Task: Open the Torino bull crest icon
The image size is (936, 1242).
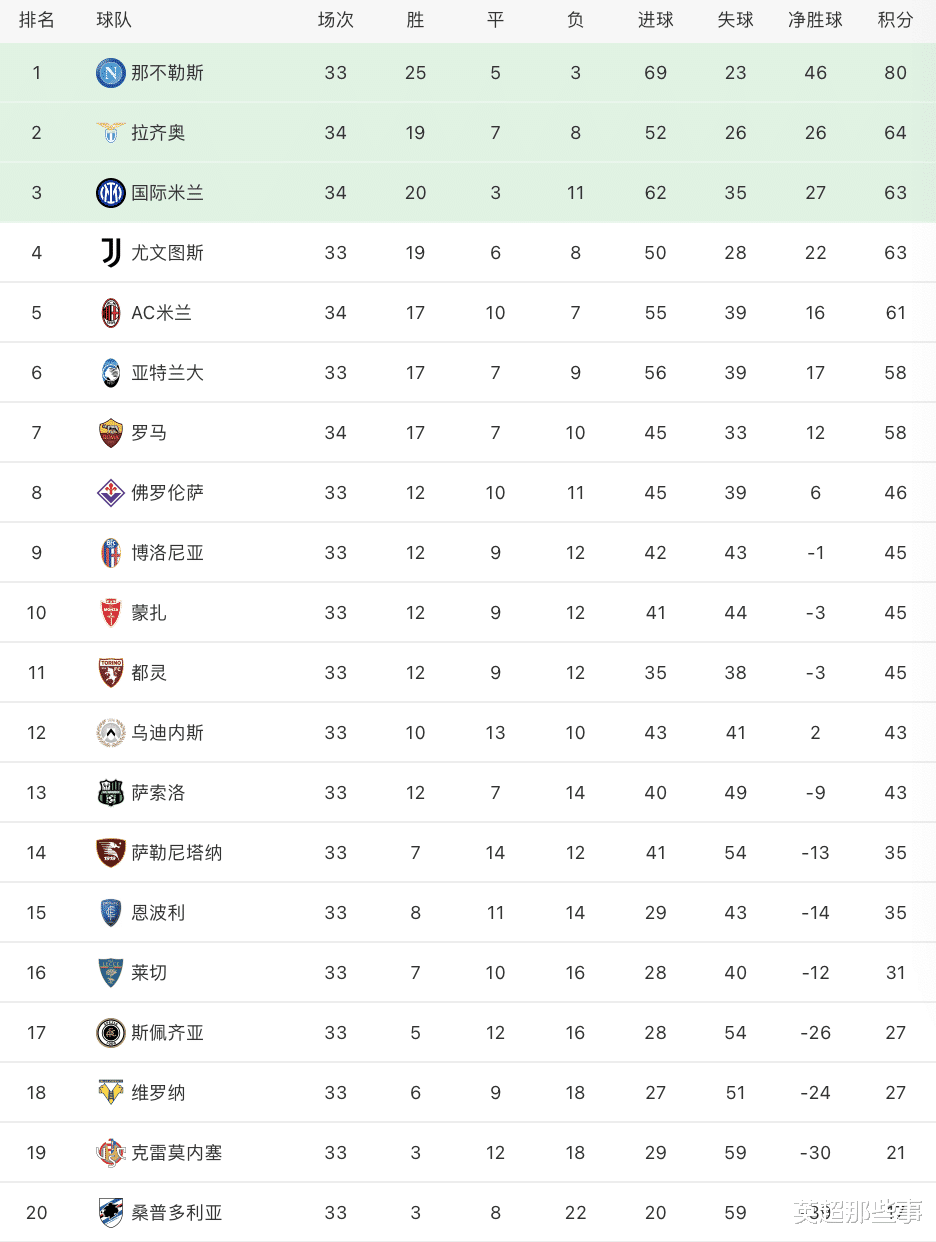Action: pos(111,673)
